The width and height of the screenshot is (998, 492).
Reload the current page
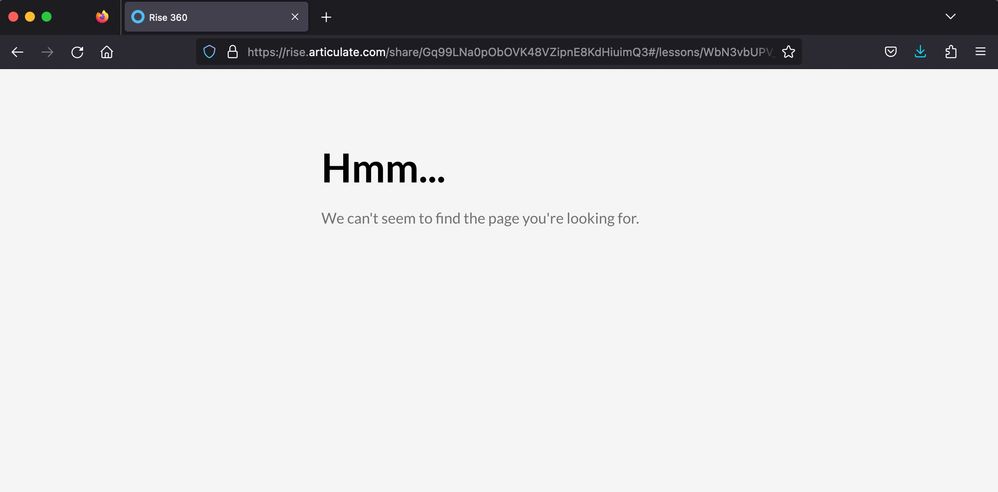coord(77,52)
